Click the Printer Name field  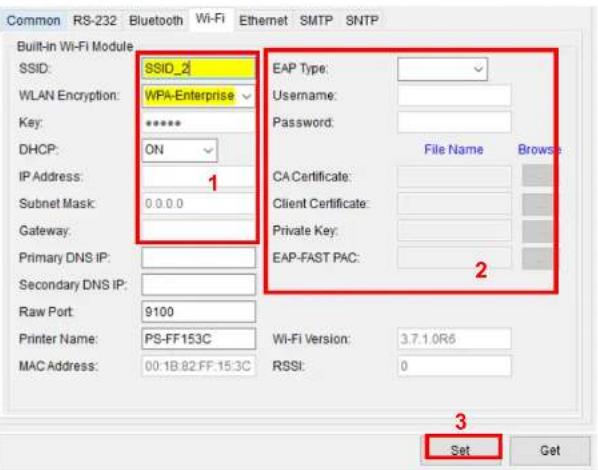198,339
